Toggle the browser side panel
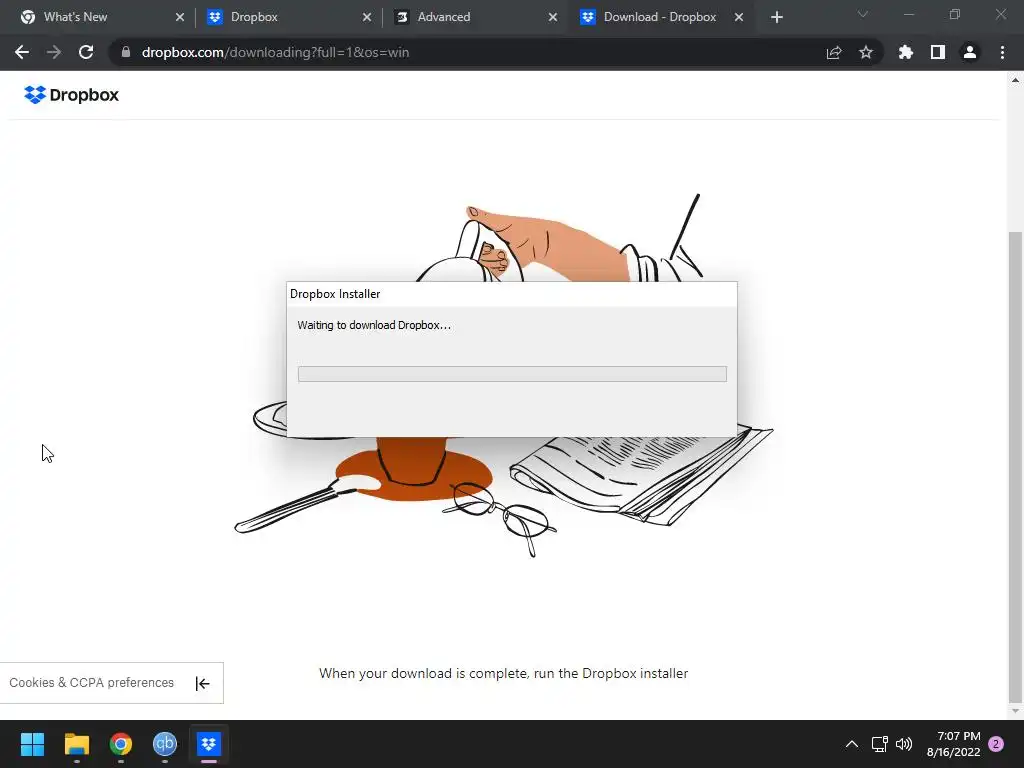Screen dimensions: 1024x768 coord(938,52)
